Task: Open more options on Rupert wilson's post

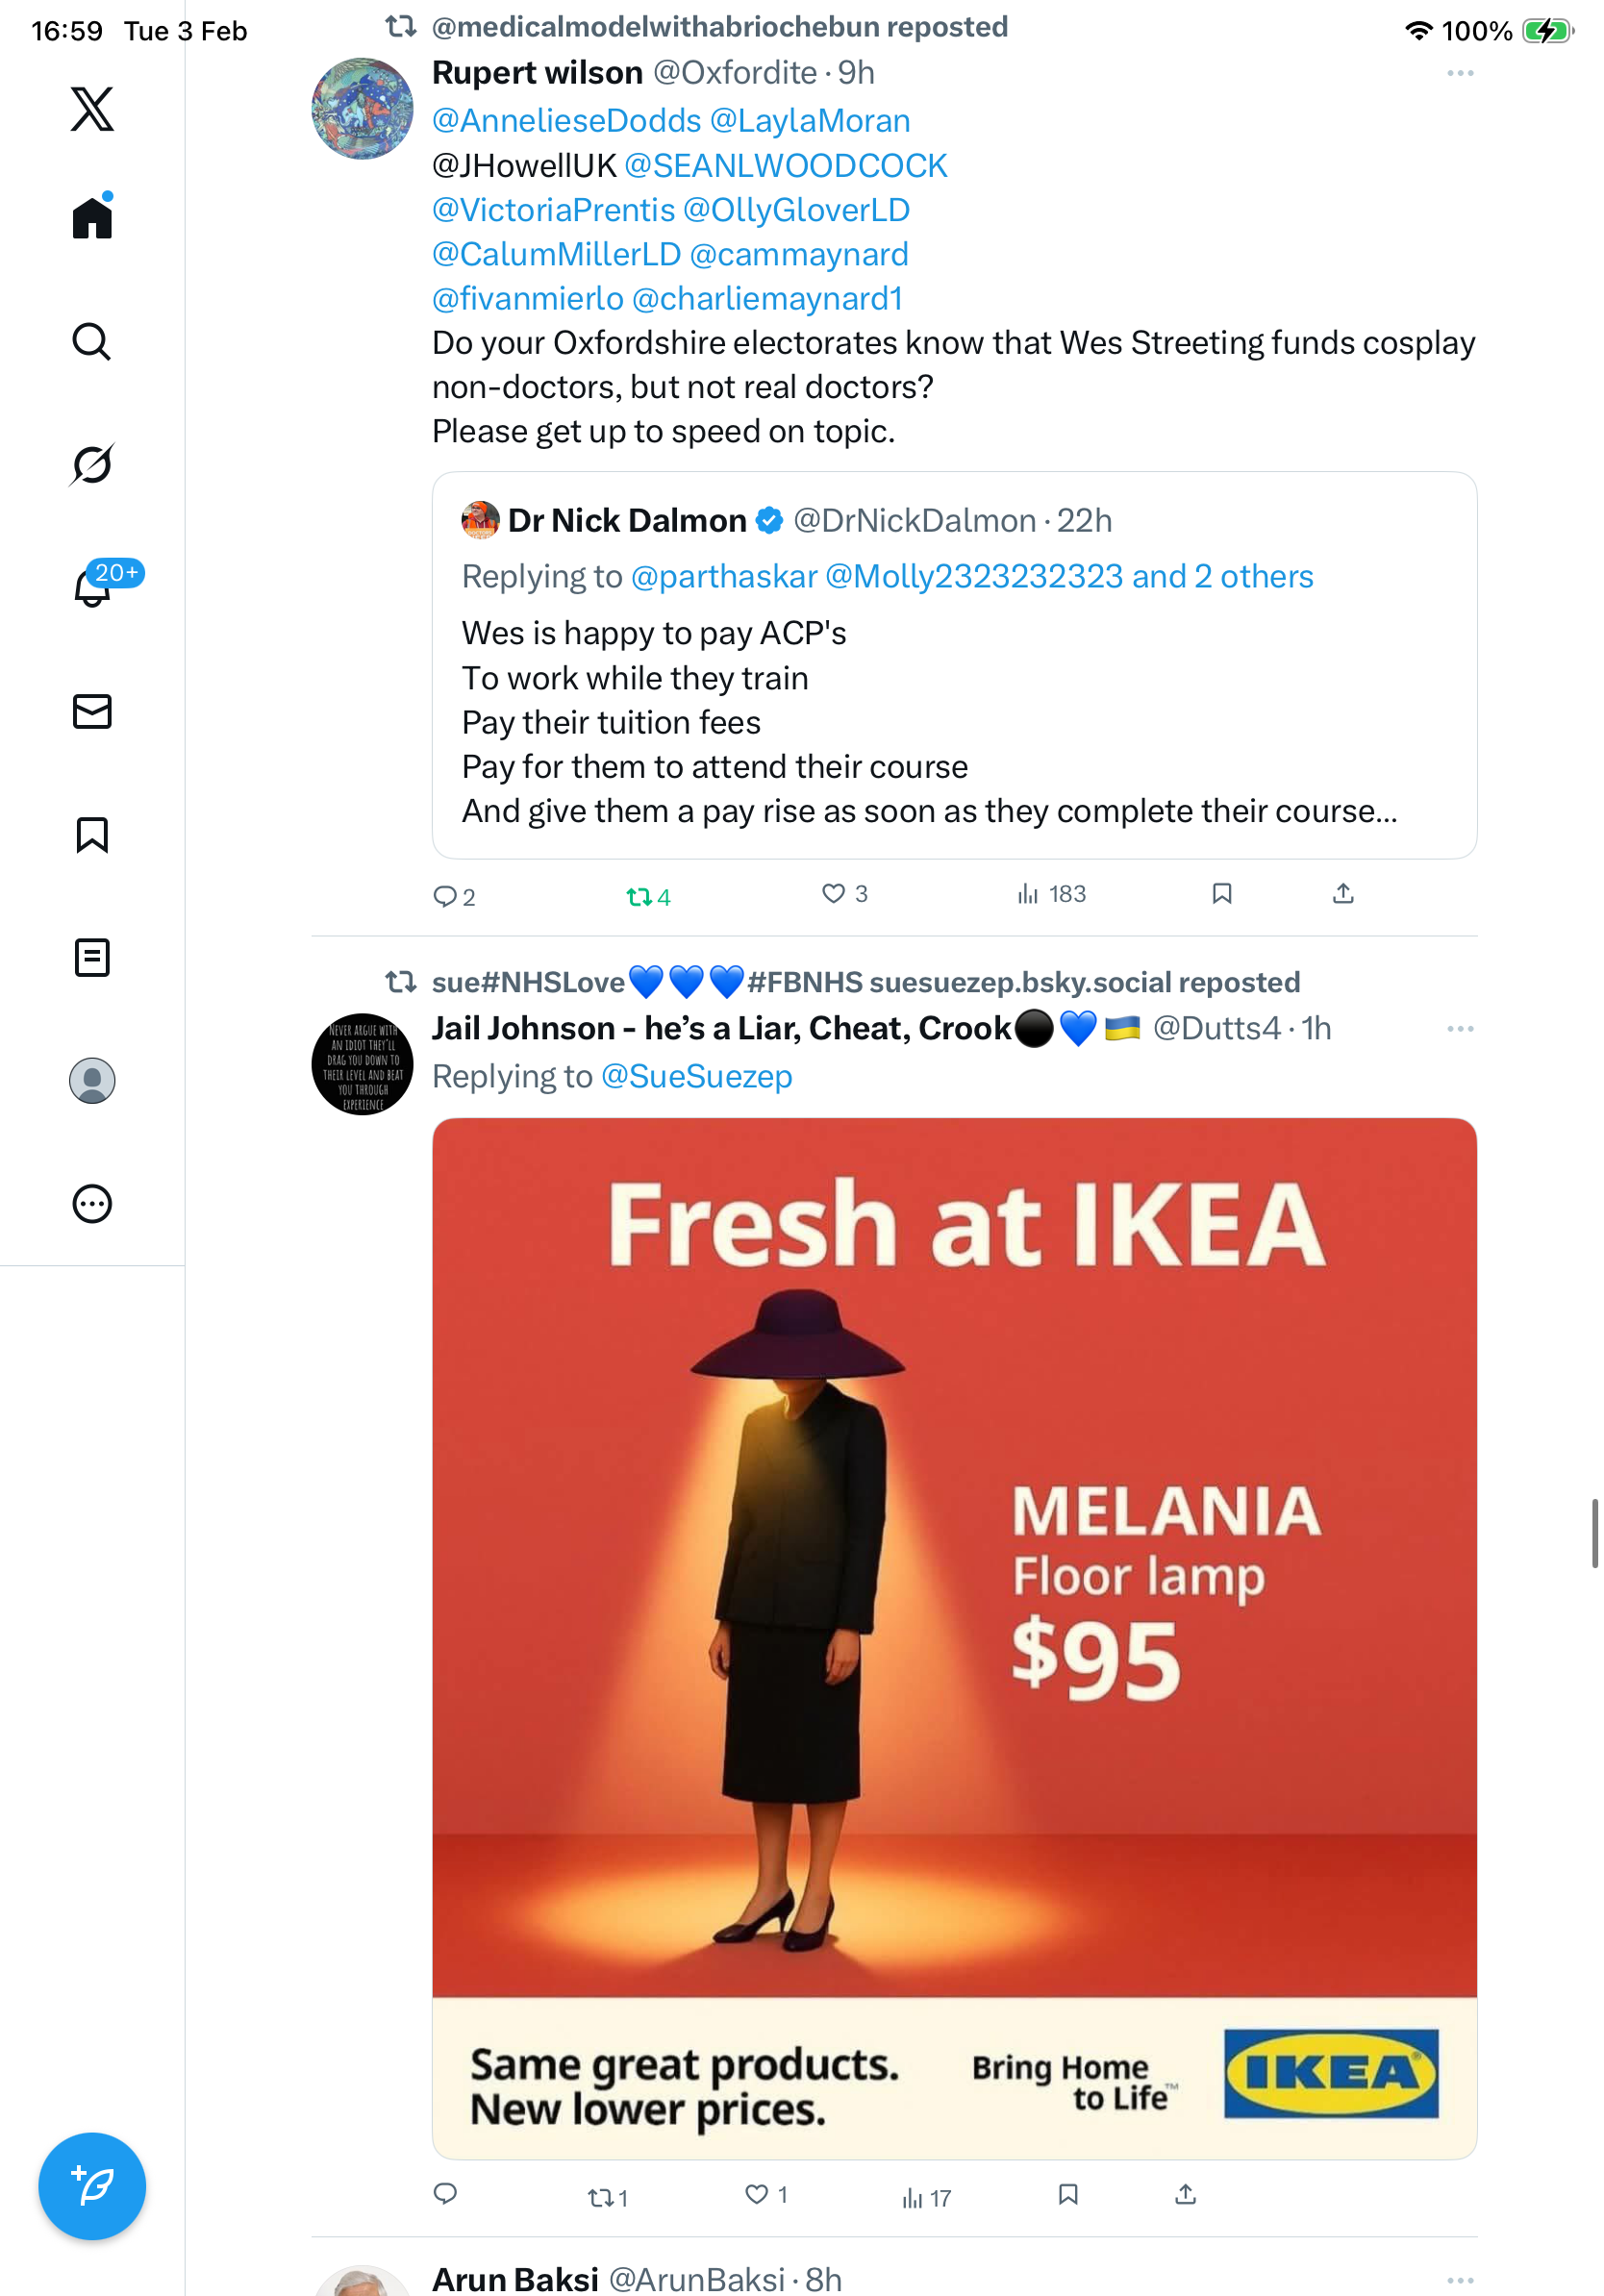Action: click(1460, 74)
